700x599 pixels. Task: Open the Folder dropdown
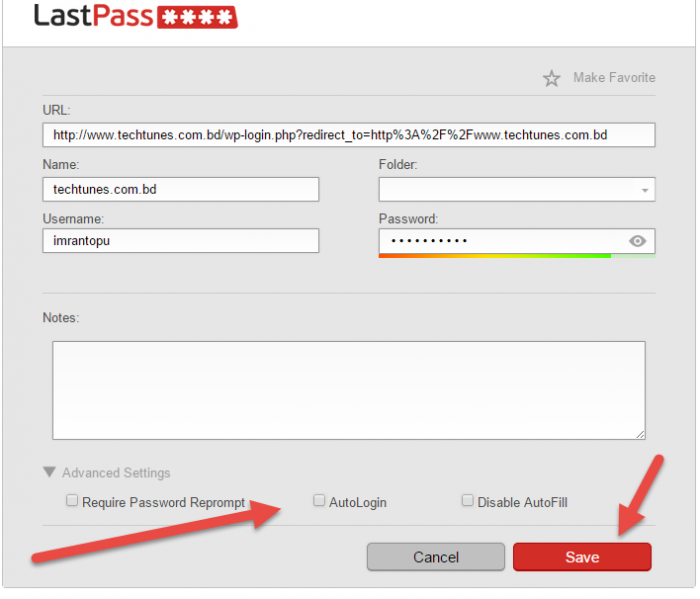pos(519,190)
